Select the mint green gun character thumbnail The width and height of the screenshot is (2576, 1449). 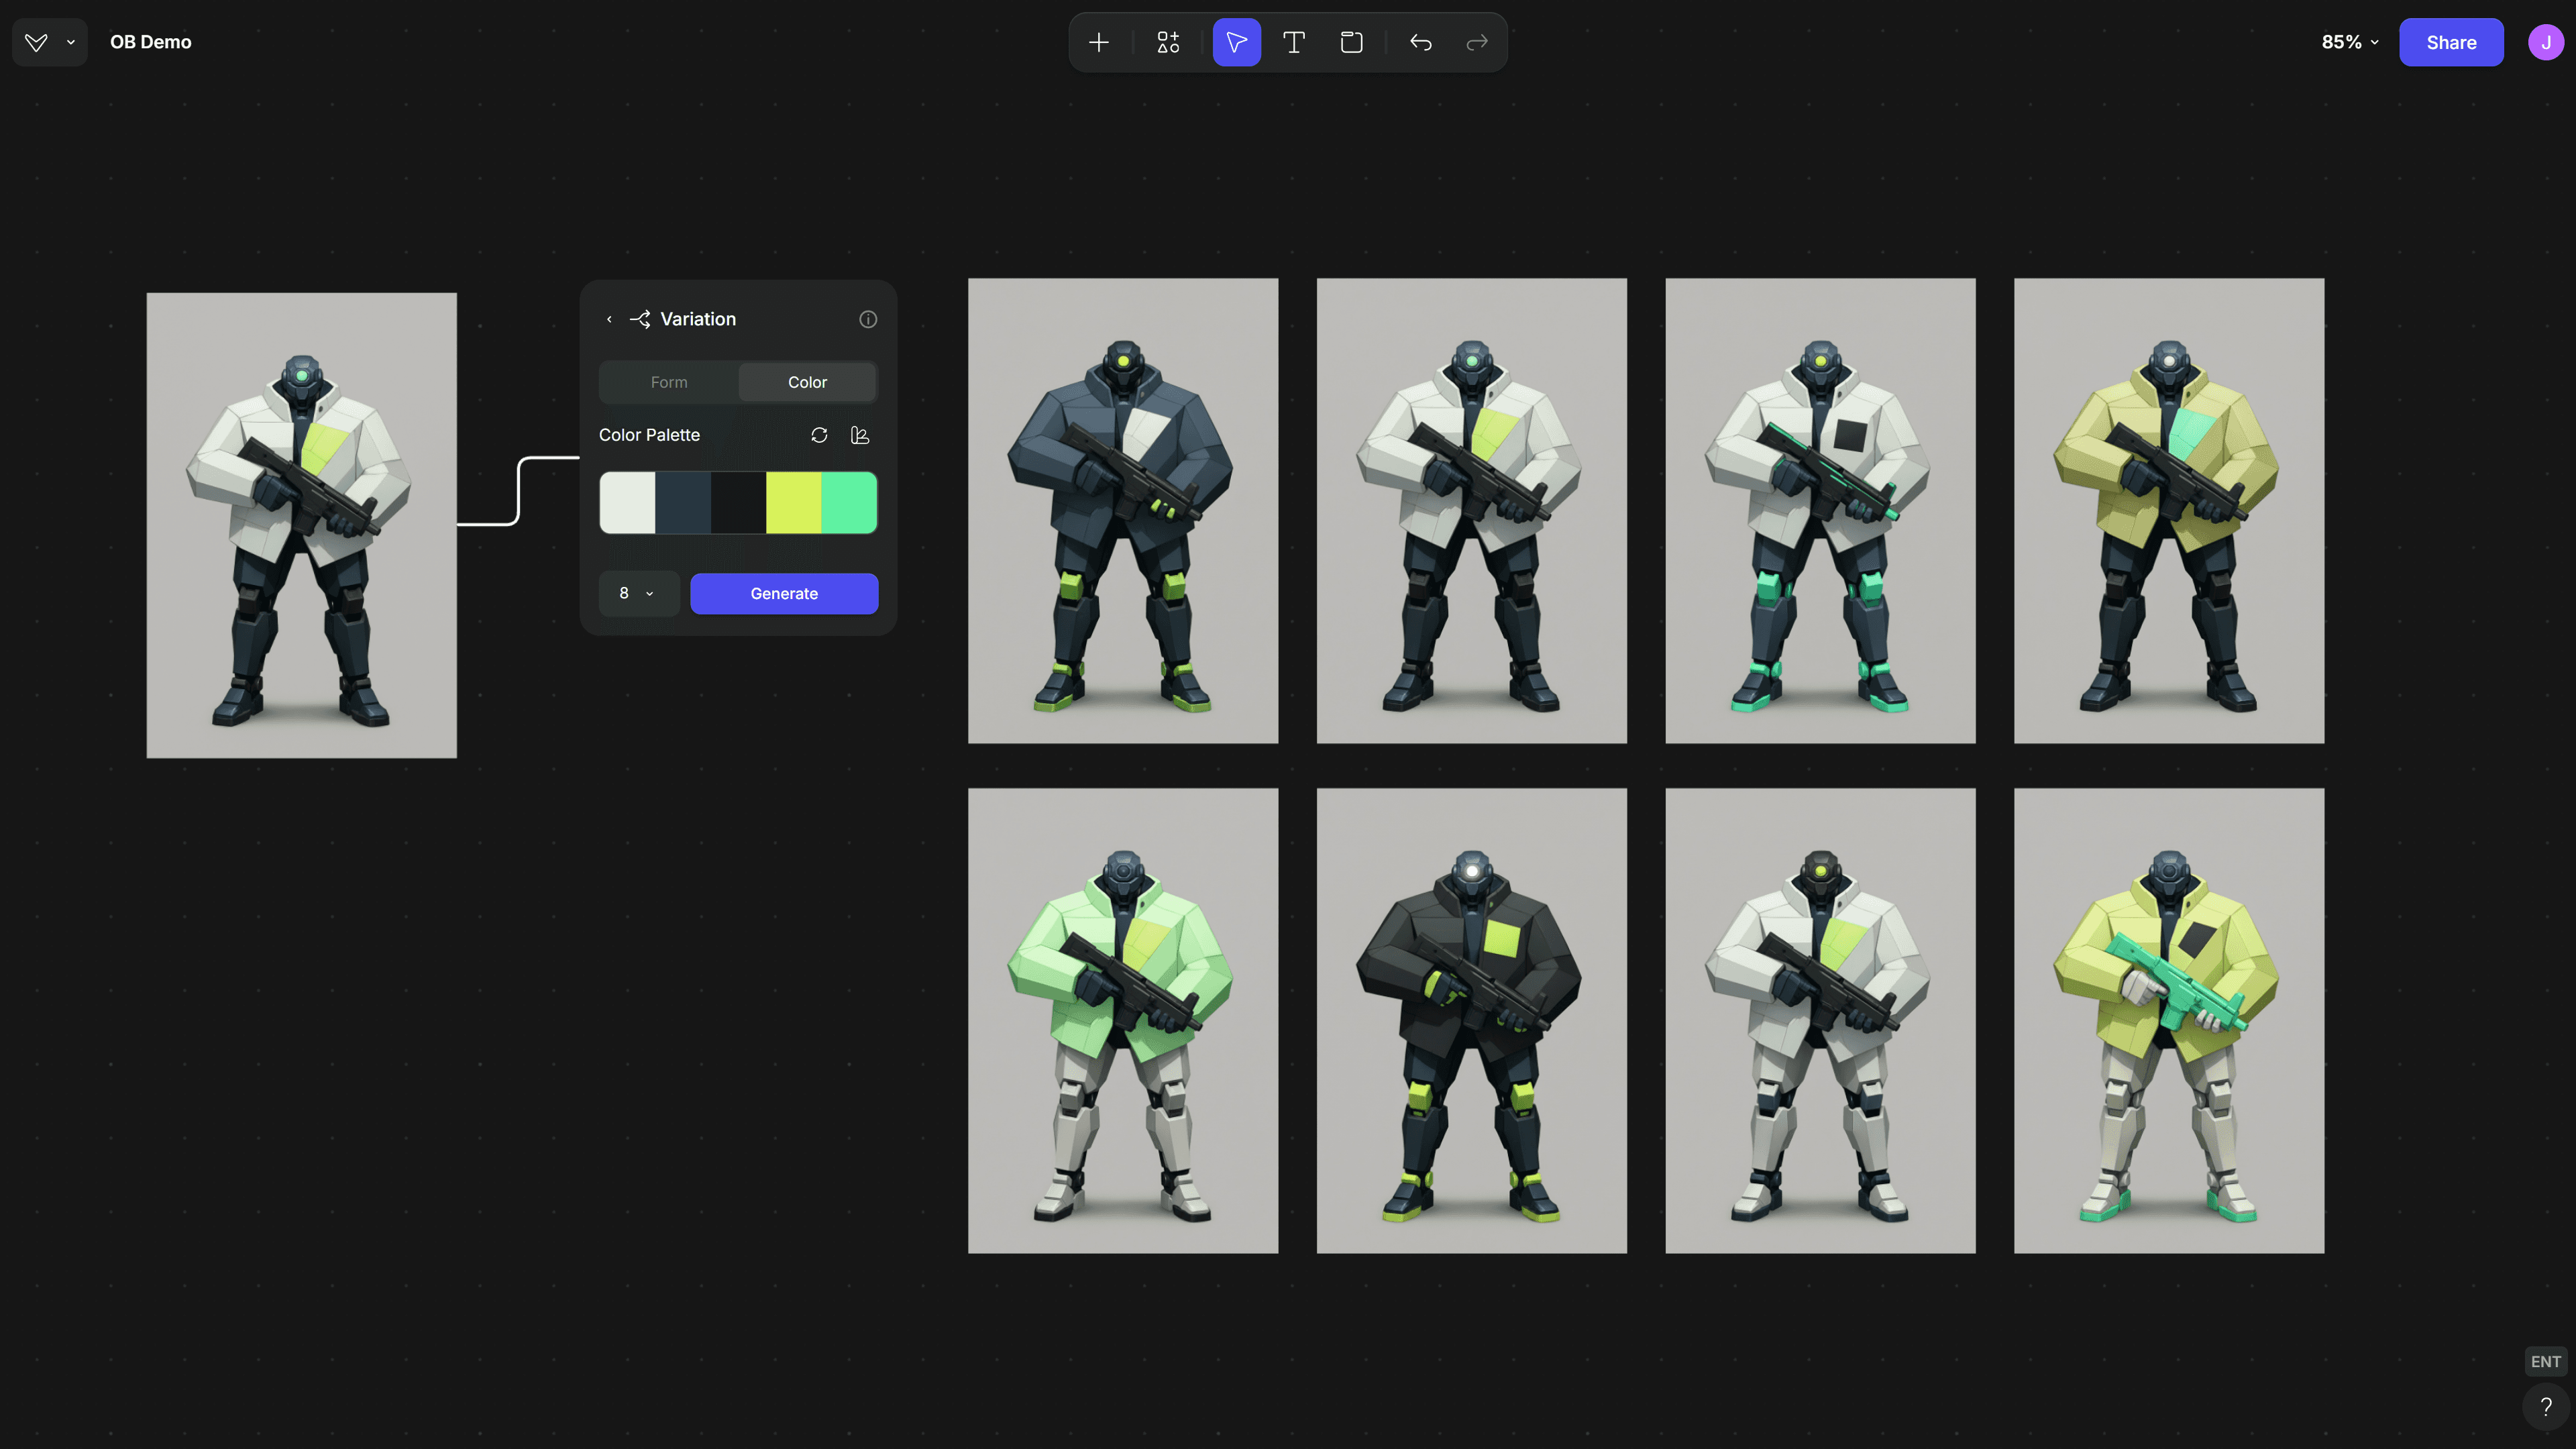click(2168, 1020)
